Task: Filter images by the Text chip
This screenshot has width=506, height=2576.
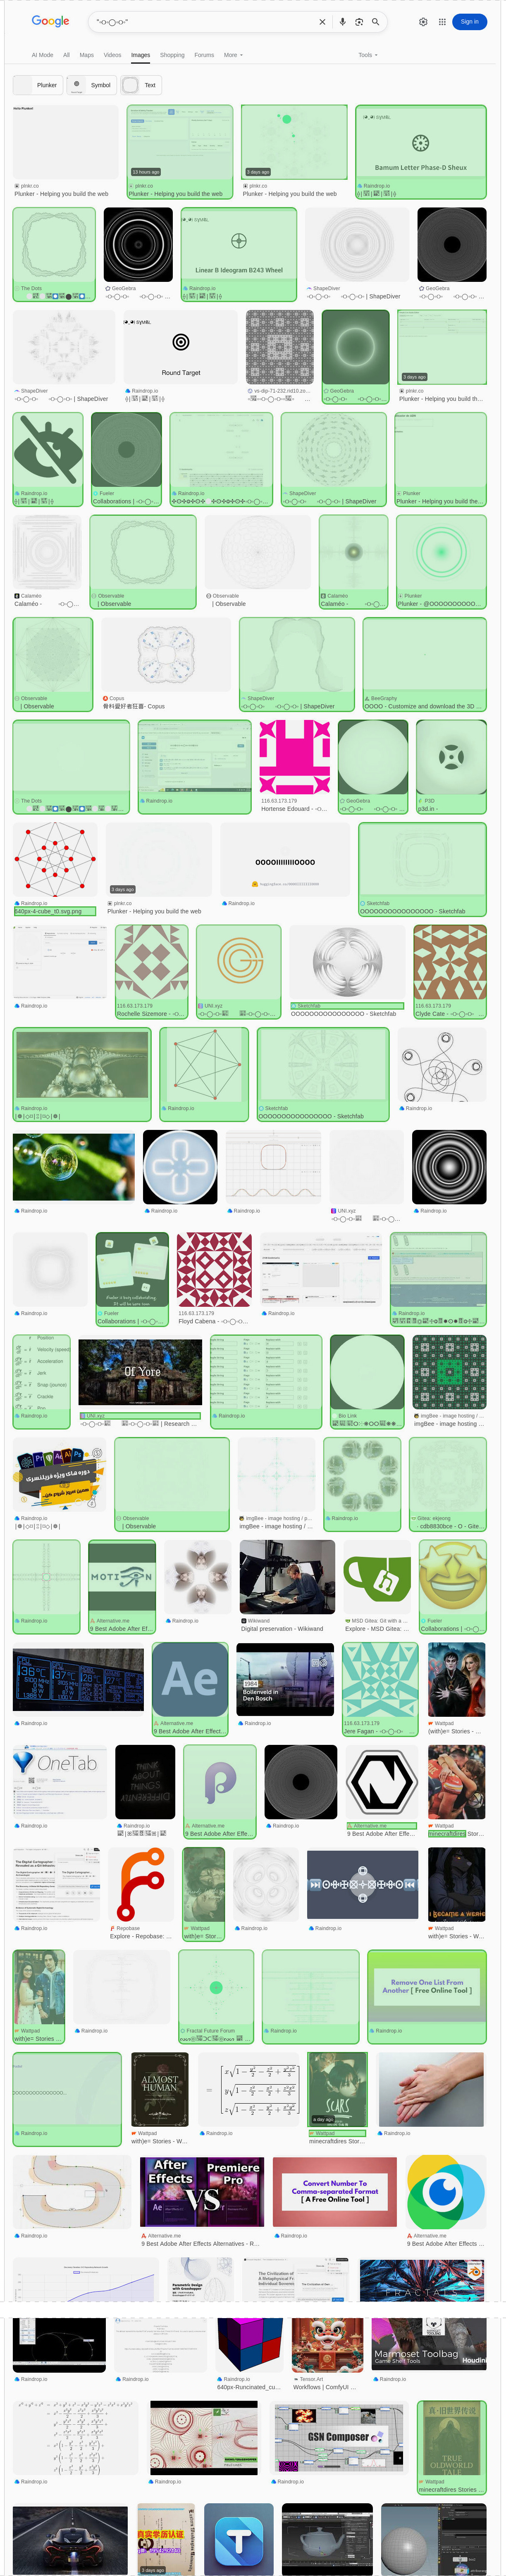Action: click(141, 85)
